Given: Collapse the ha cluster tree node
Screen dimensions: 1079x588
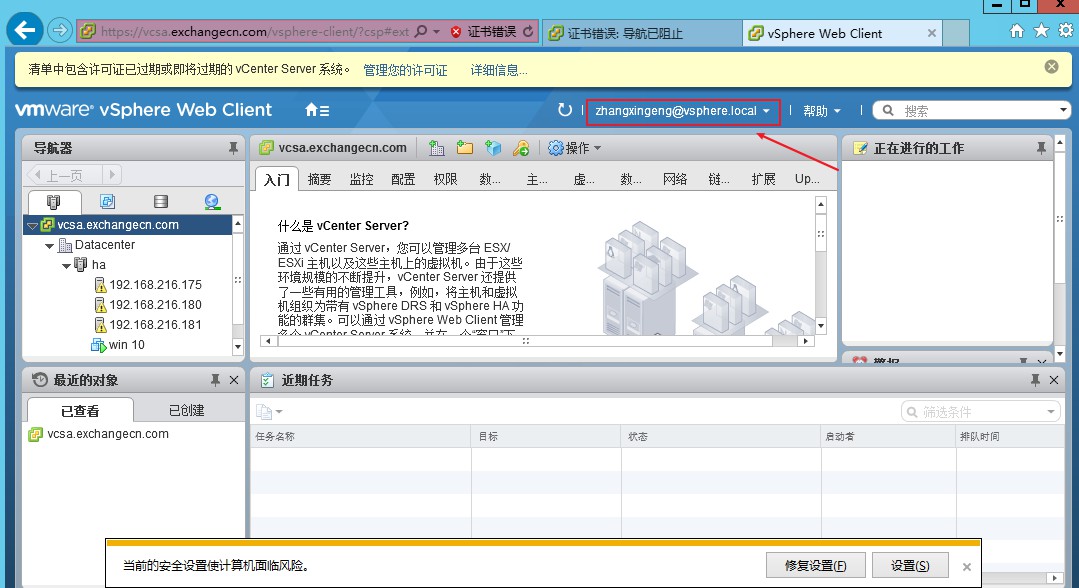Looking at the screenshot, I should (x=66, y=265).
